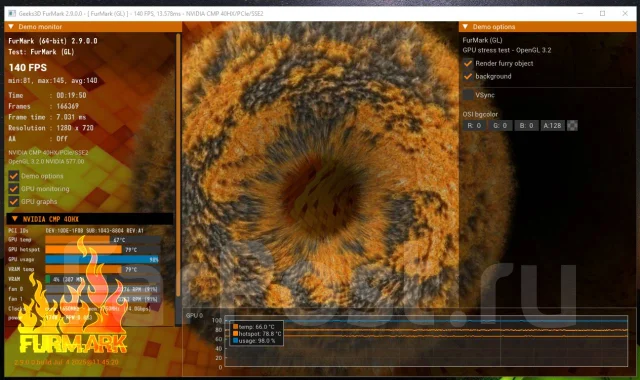640x380 pixels.
Task: Click the fan 1 RPM bar
Action: pyautogui.click(x=102, y=299)
